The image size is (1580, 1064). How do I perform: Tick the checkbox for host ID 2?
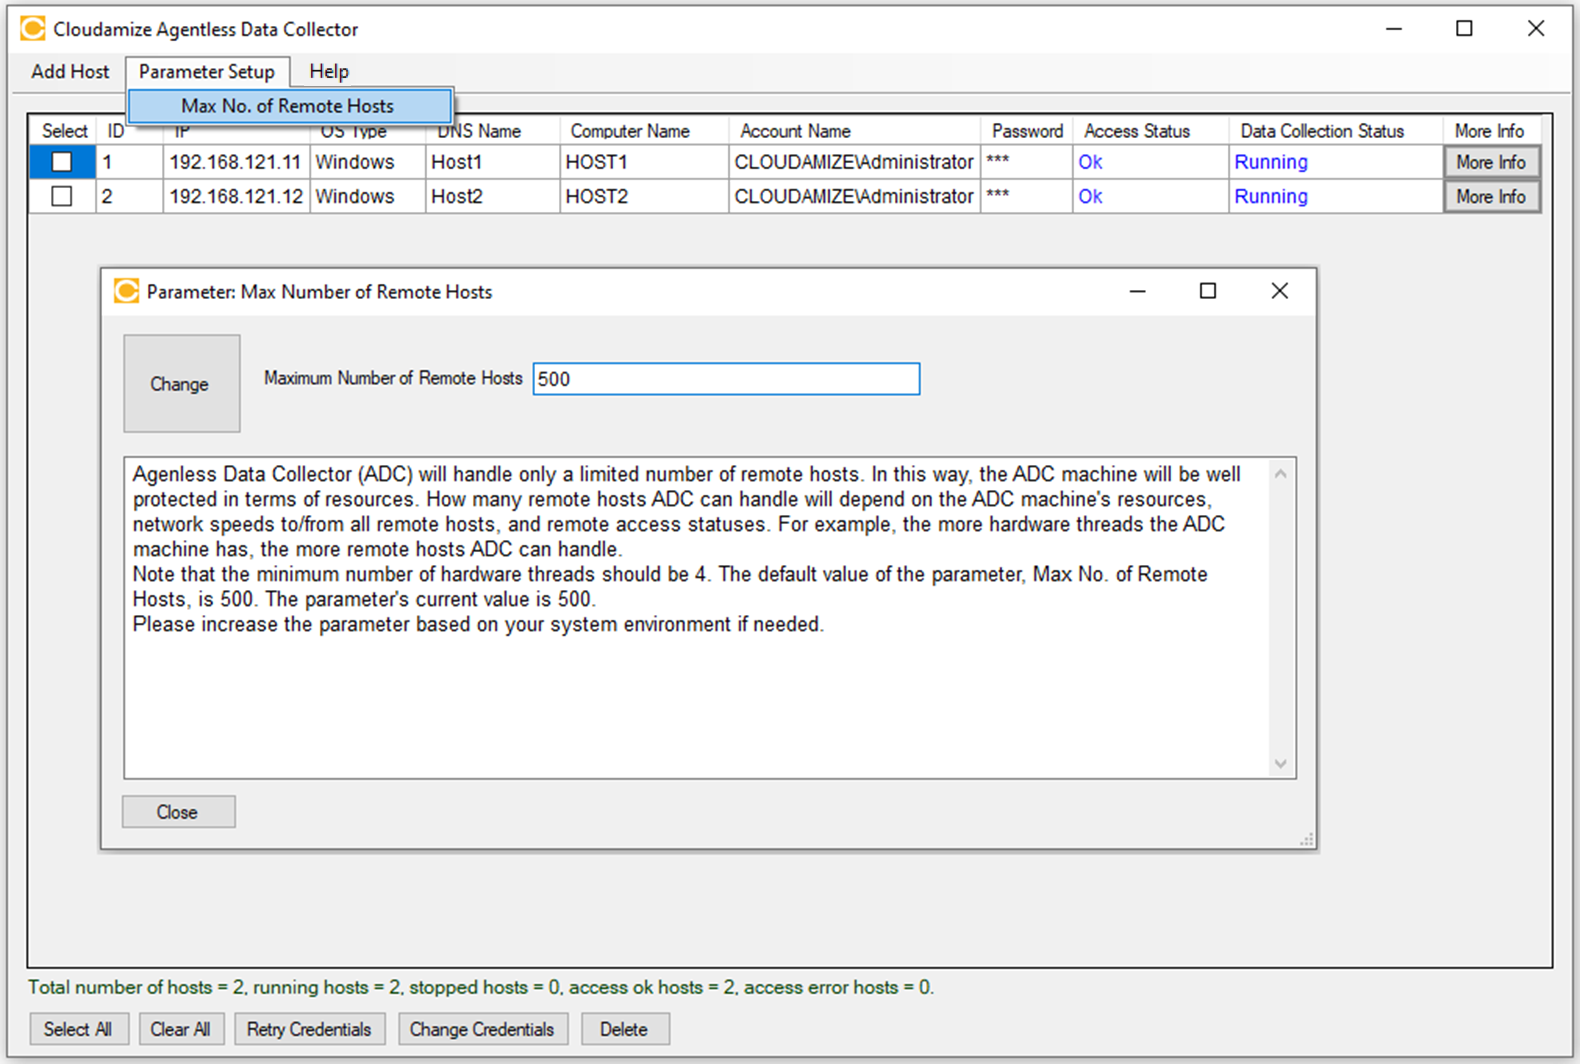(x=62, y=197)
